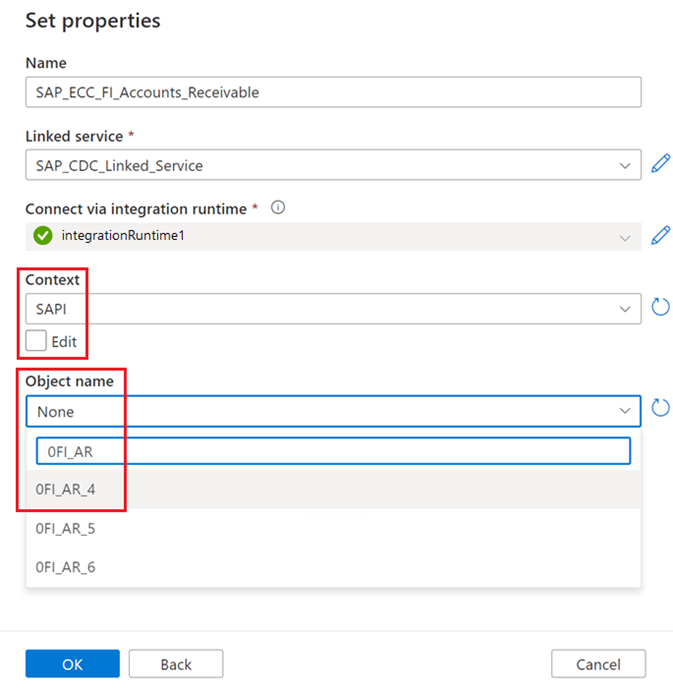The width and height of the screenshot is (673, 697).
Task: Cancel the Set properties dialog
Action: (x=598, y=664)
